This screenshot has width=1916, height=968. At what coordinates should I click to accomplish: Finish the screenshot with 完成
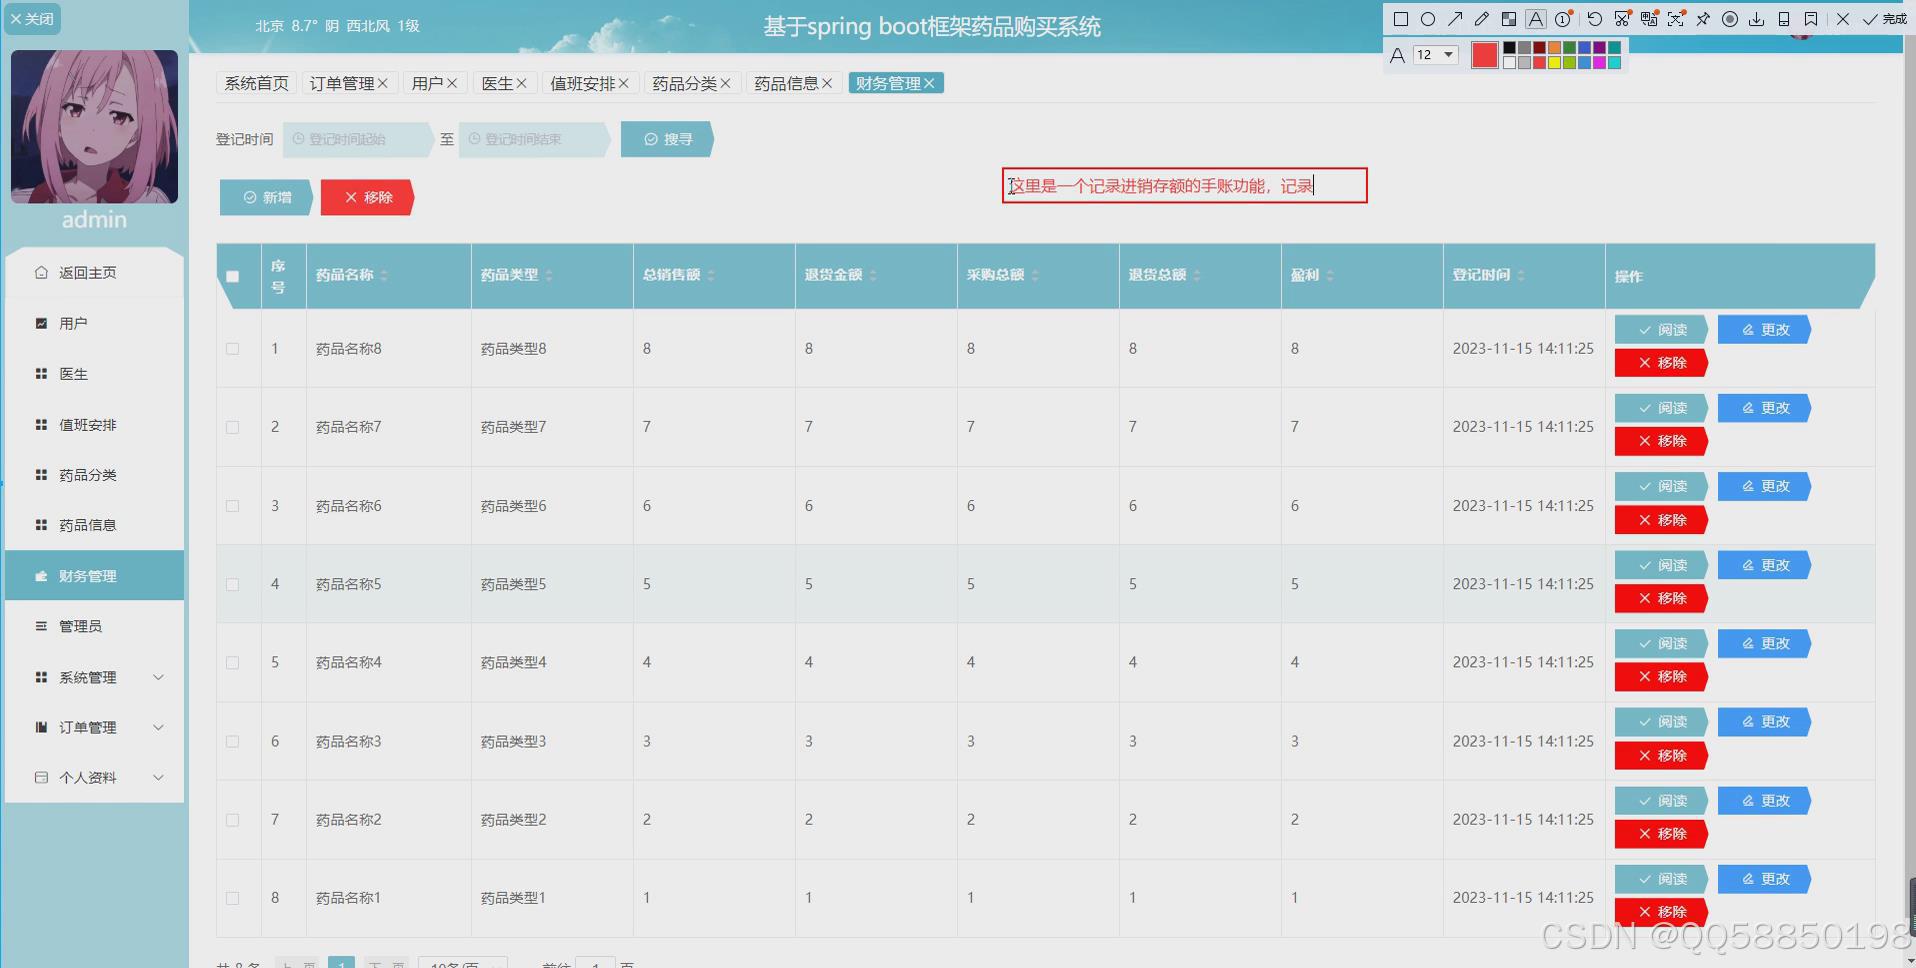point(1884,19)
